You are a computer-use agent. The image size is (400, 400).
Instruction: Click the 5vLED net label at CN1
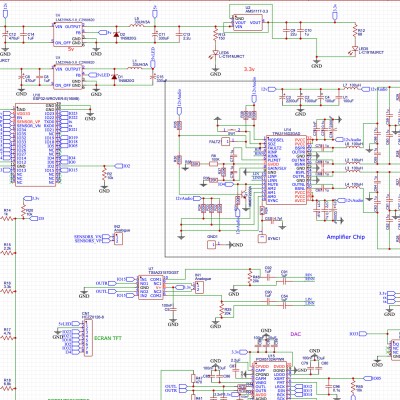70,324
